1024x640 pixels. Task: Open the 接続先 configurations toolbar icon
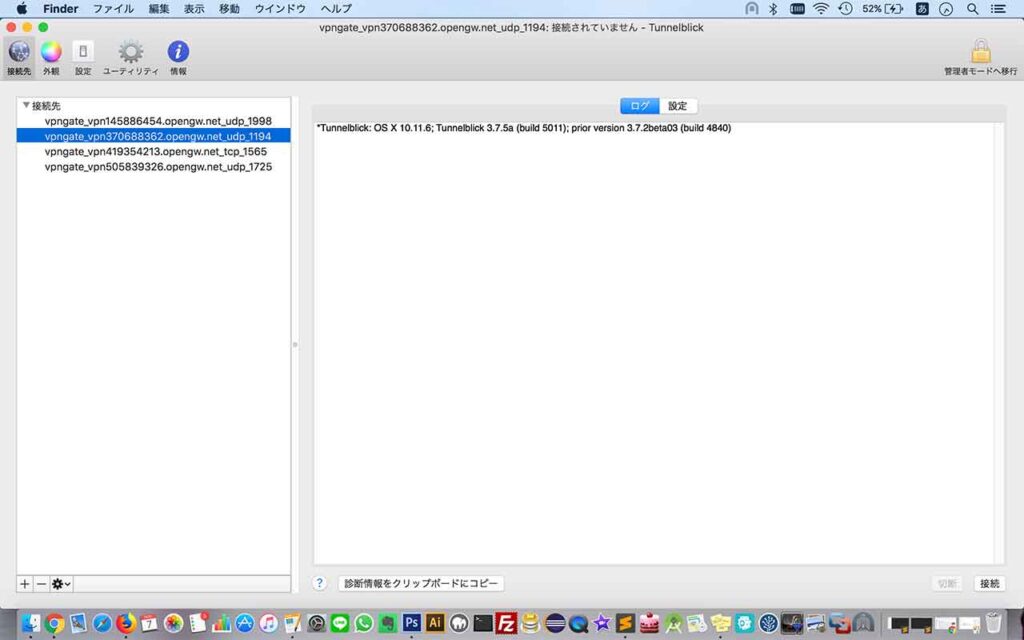[19, 53]
